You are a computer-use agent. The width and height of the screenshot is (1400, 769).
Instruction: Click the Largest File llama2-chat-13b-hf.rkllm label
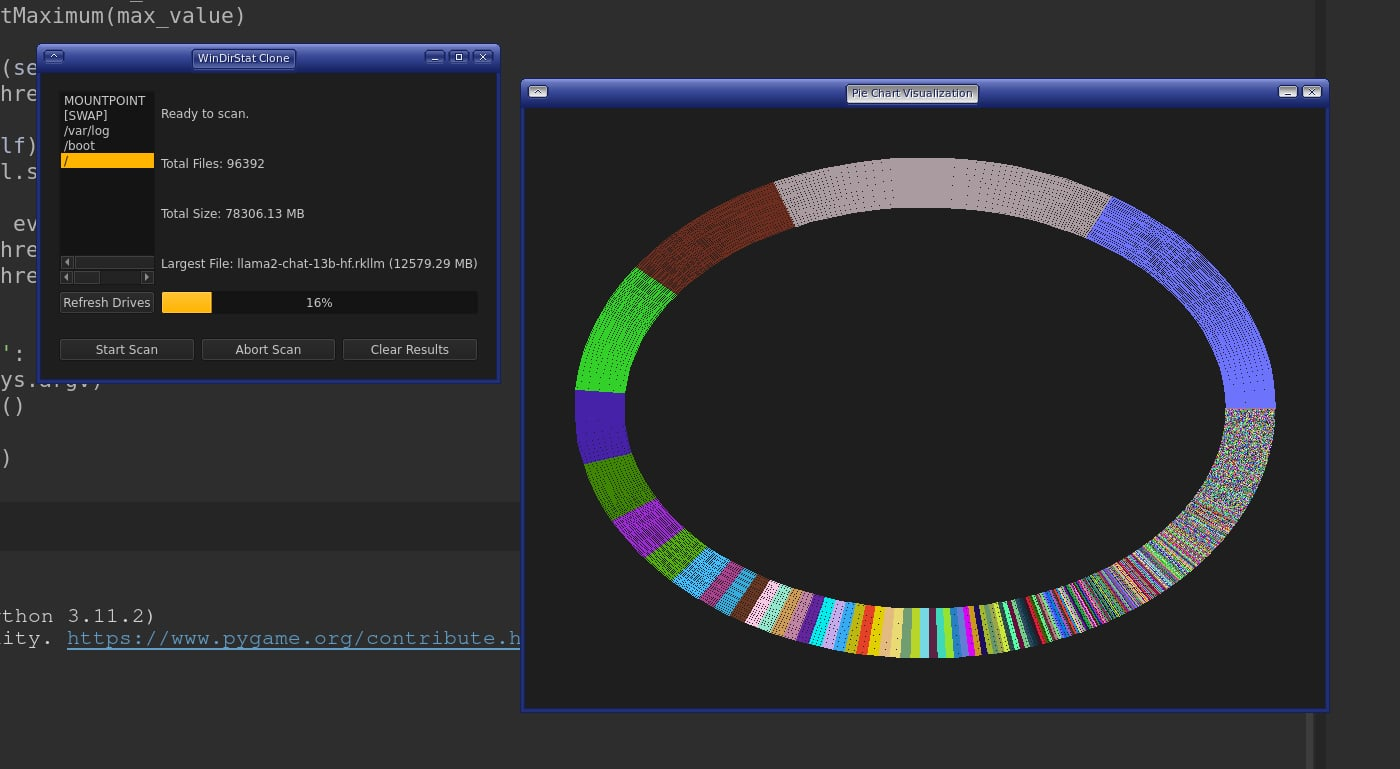pyautogui.click(x=319, y=264)
